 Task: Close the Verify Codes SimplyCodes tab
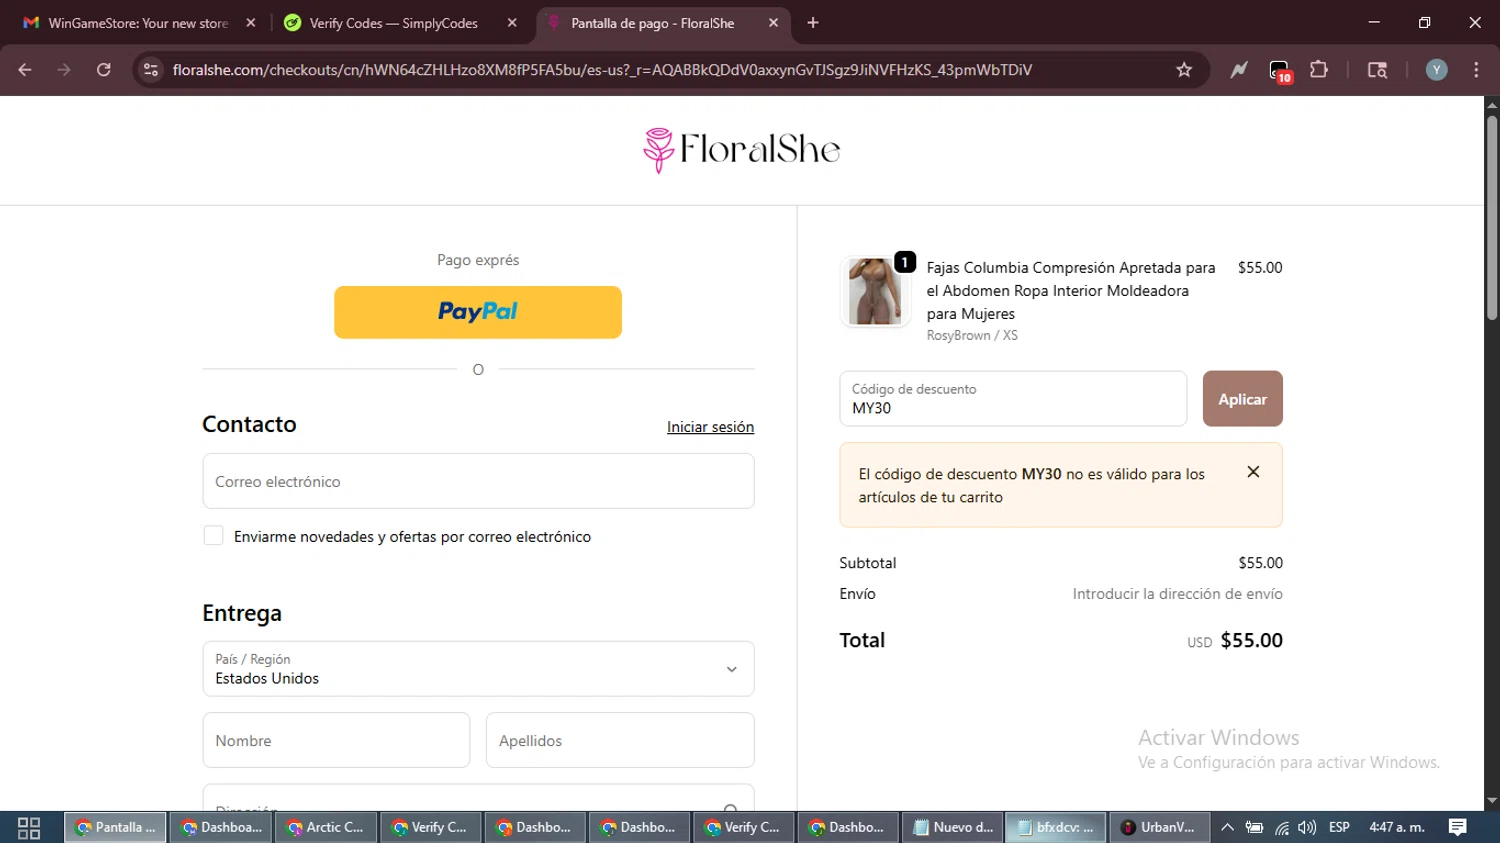tap(512, 23)
